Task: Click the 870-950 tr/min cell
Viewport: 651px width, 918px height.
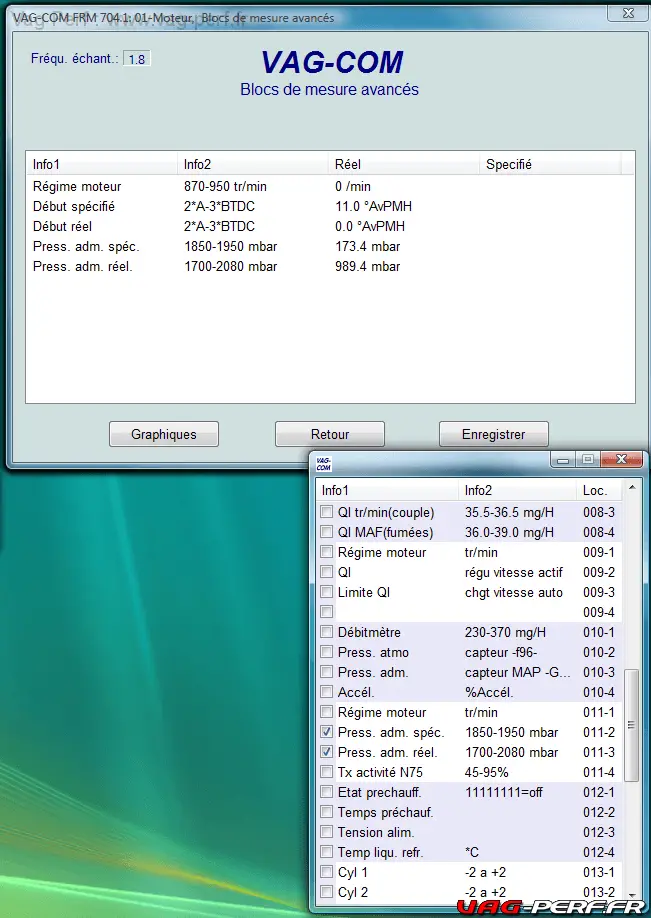Action: coord(225,187)
